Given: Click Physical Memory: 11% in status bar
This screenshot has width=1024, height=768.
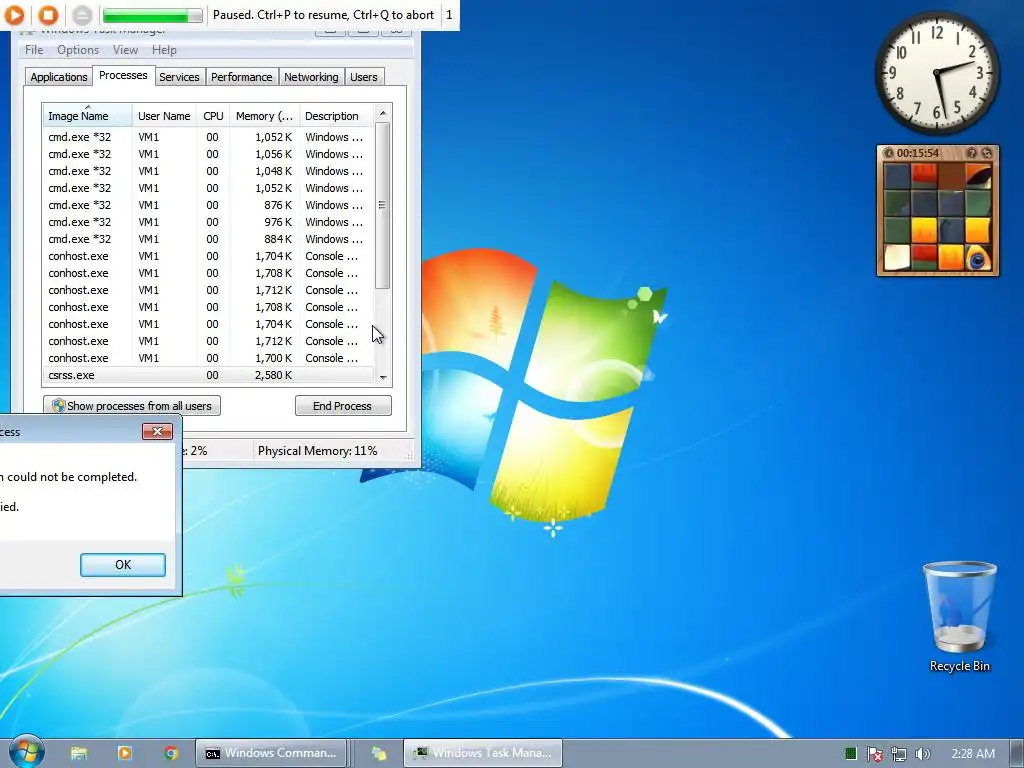Looking at the screenshot, I should click(x=317, y=451).
